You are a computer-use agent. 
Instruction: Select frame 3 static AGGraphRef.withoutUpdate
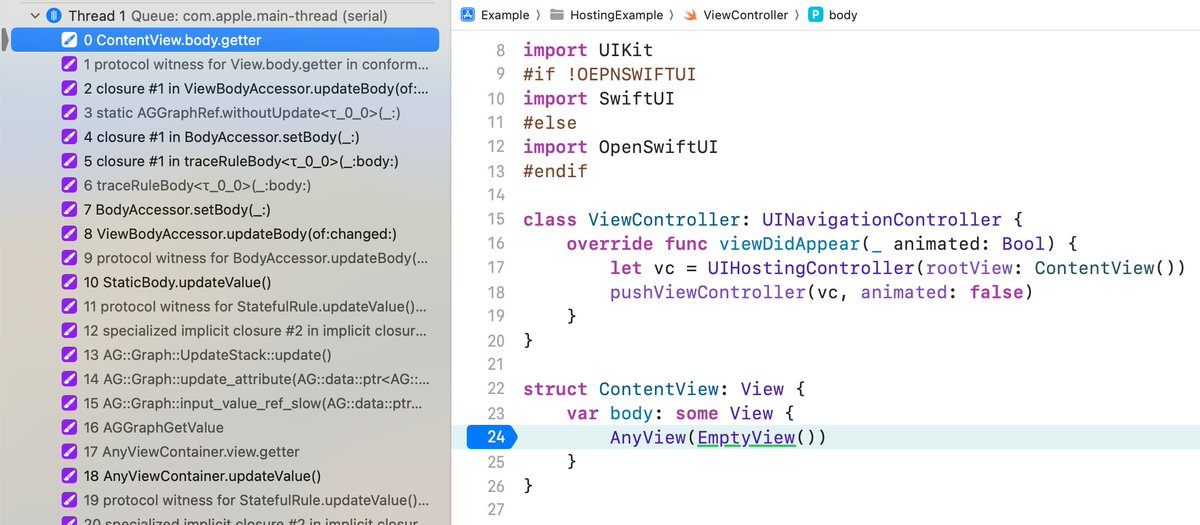pyautogui.click(x=225, y=113)
